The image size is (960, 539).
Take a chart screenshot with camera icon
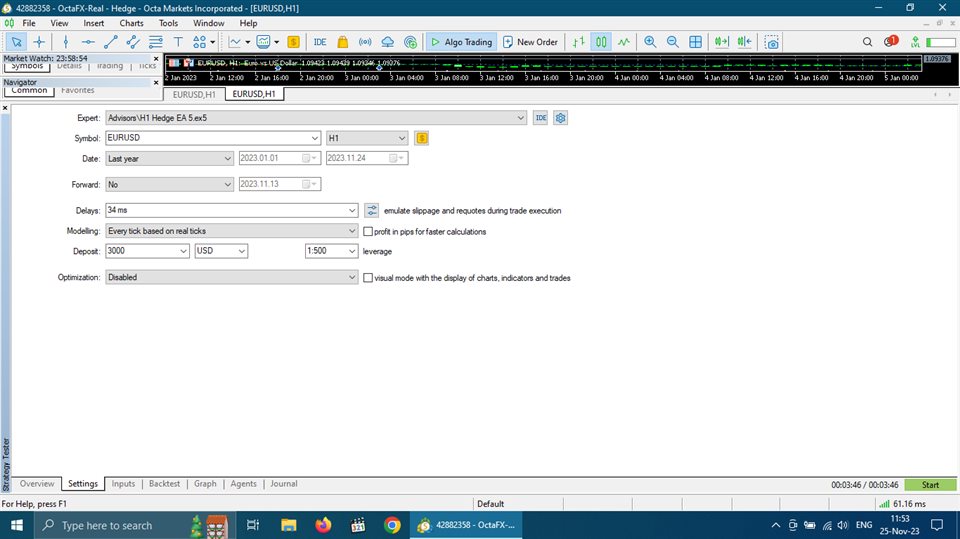pyautogui.click(x=772, y=42)
